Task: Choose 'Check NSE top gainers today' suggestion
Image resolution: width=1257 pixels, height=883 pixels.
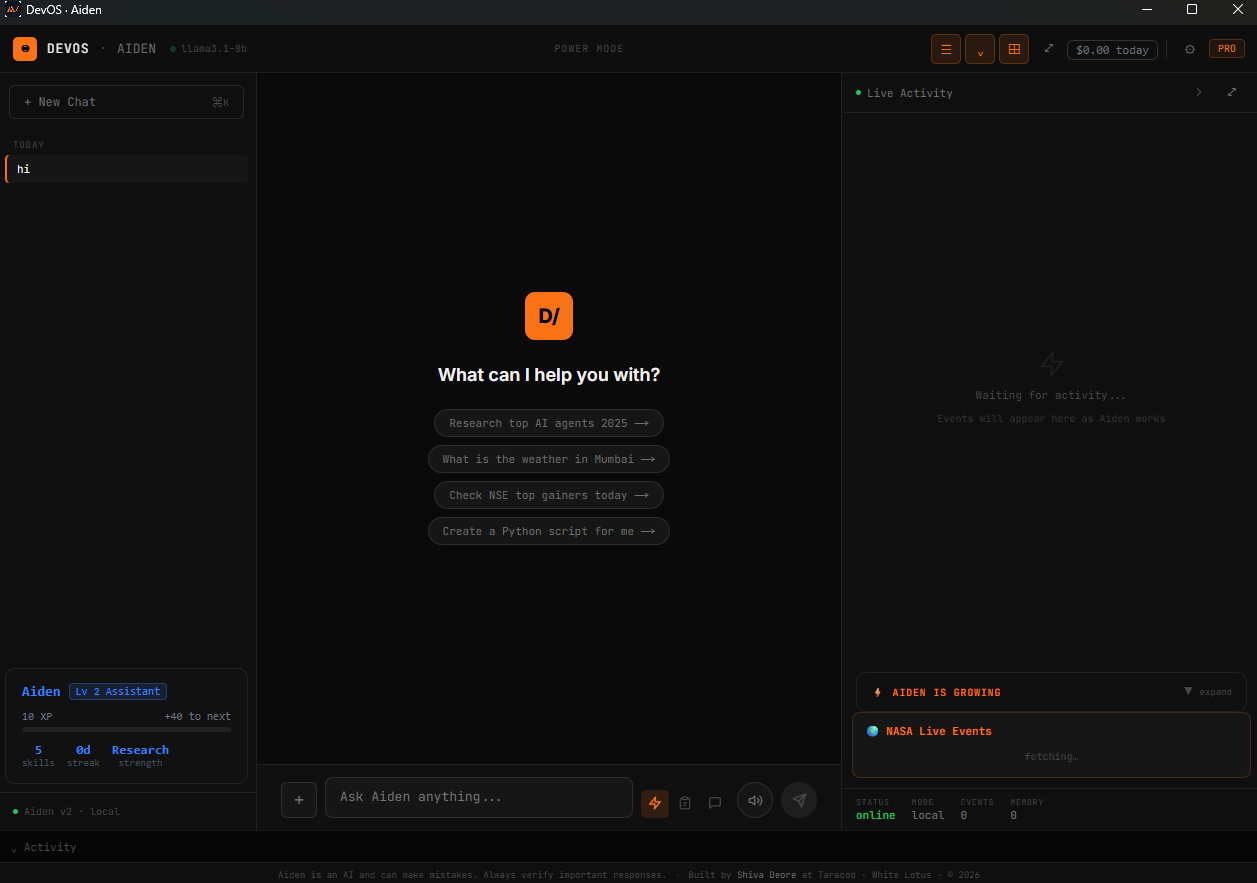Action: pyautogui.click(x=549, y=495)
